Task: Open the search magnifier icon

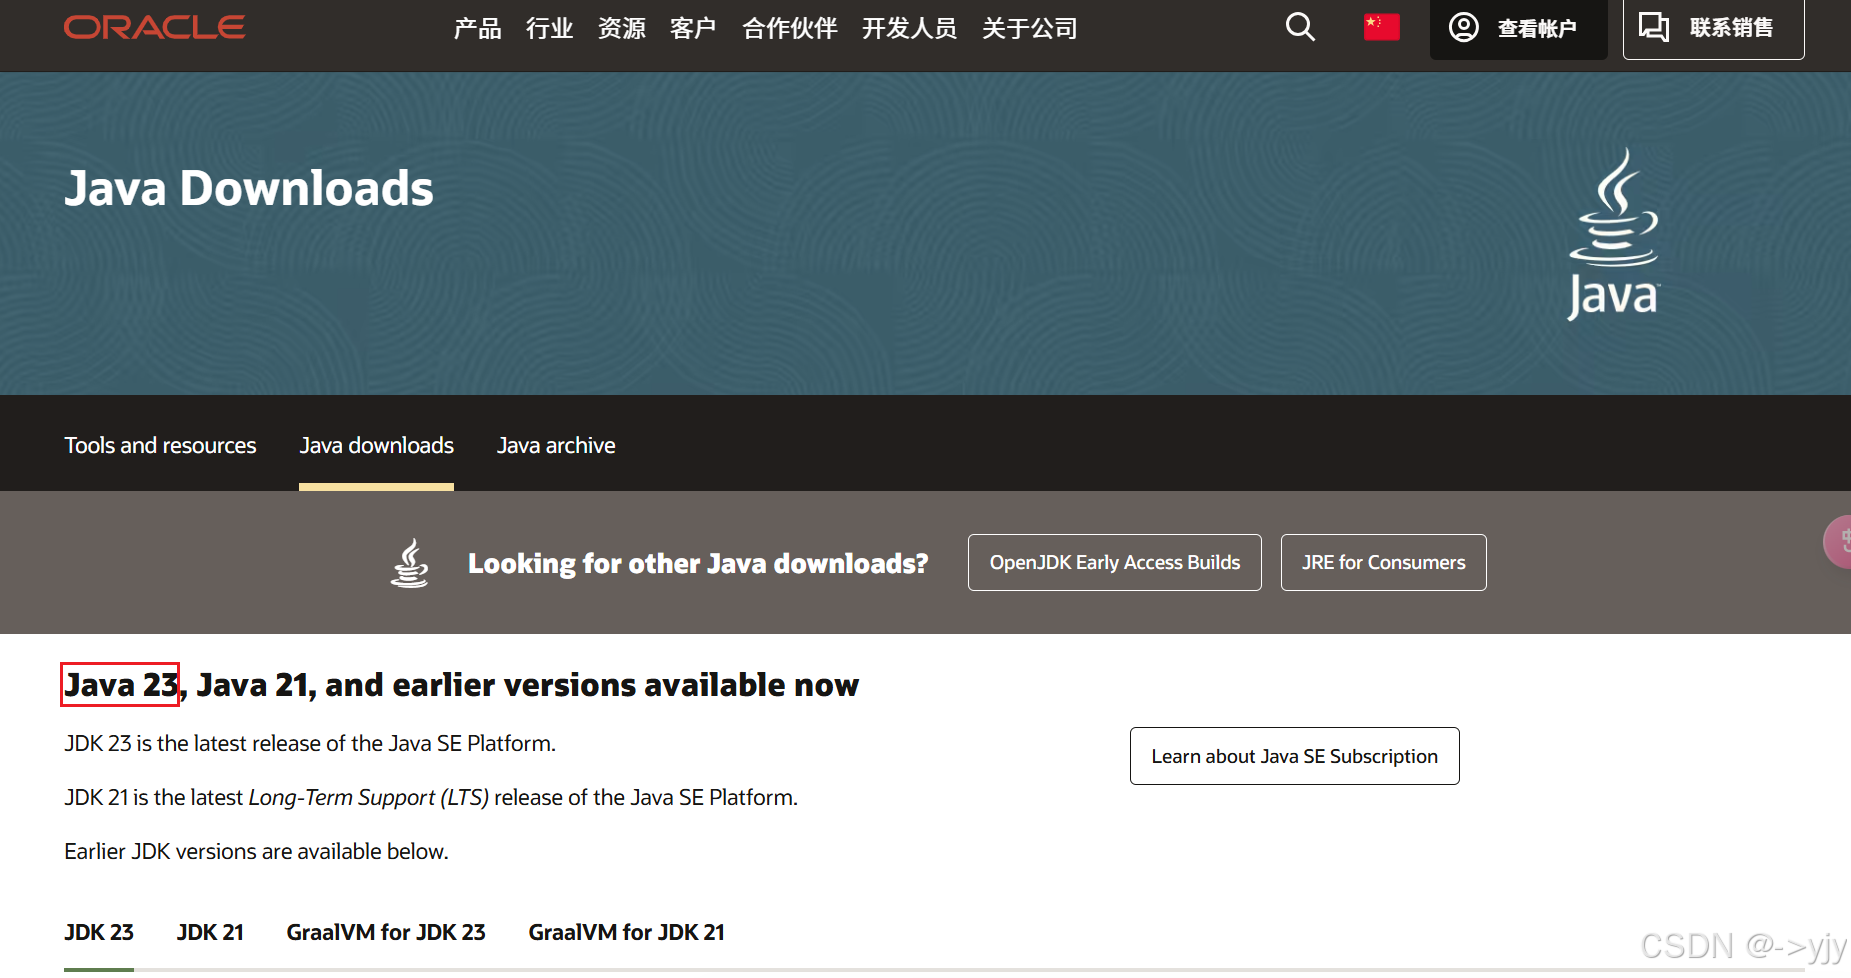Action: 1300,27
